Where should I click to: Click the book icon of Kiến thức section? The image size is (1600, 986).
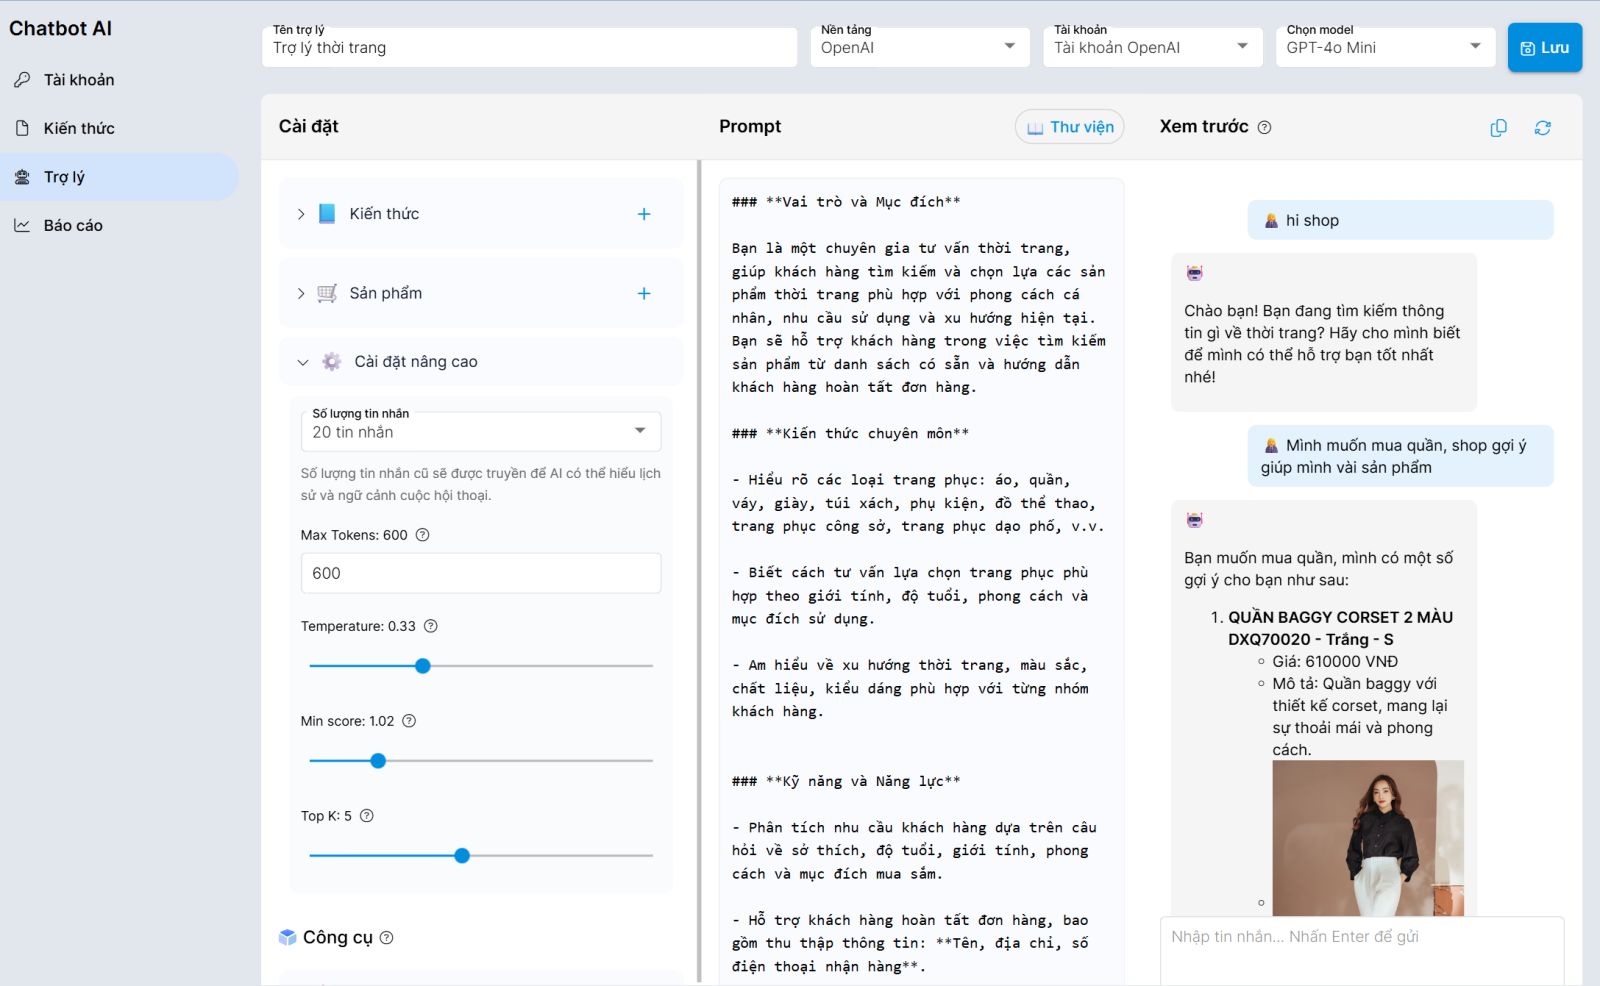point(327,214)
